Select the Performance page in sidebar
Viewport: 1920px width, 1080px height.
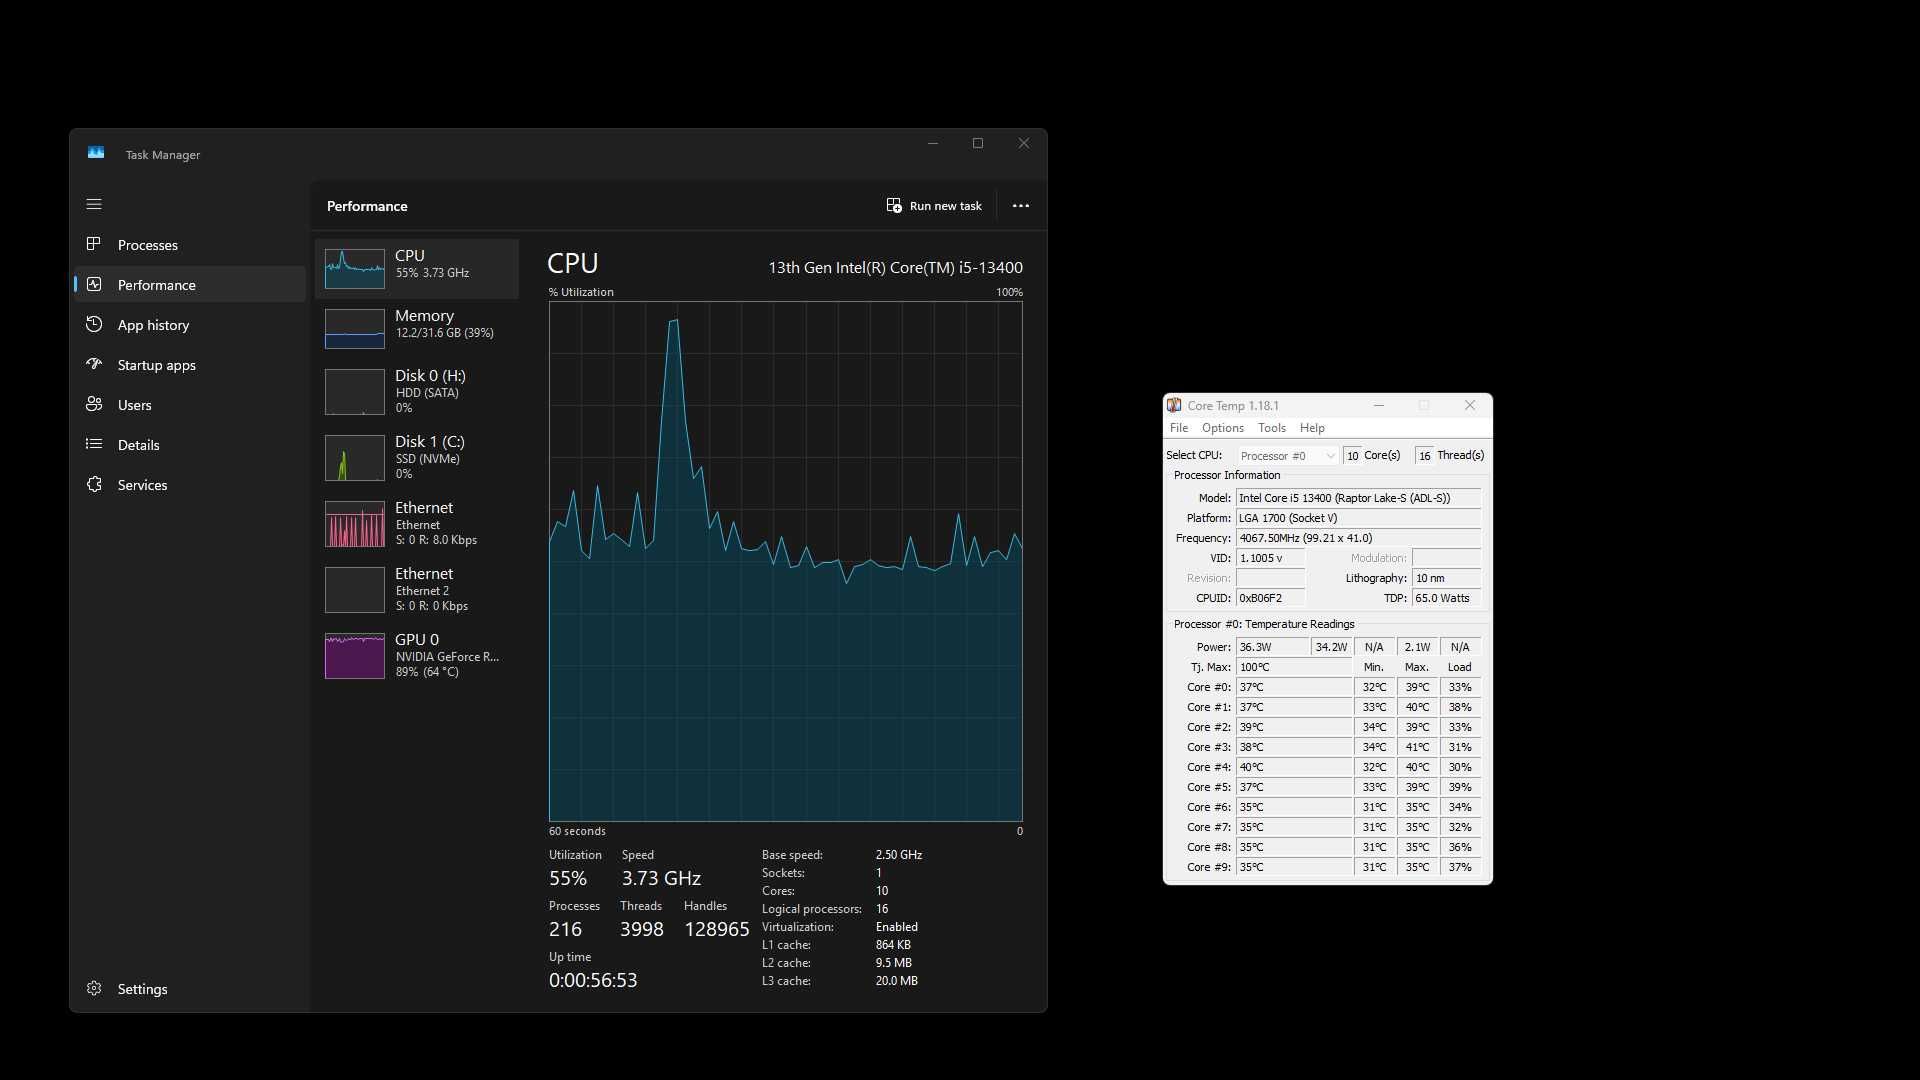[x=190, y=284]
